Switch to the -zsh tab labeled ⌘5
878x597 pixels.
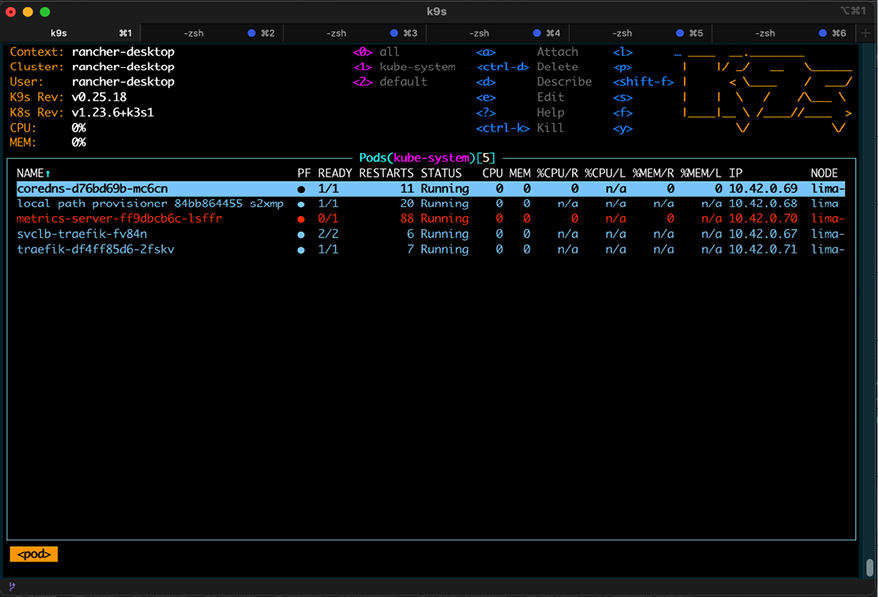641,33
